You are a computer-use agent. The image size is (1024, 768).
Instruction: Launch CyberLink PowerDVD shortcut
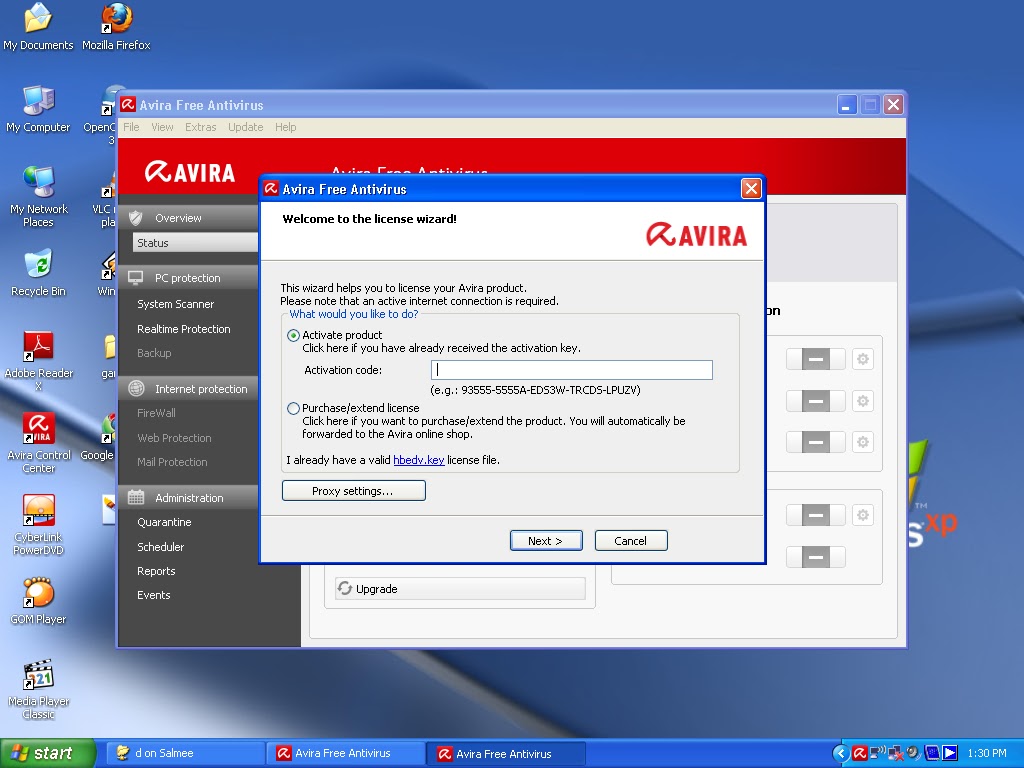[x=38, y=526]
